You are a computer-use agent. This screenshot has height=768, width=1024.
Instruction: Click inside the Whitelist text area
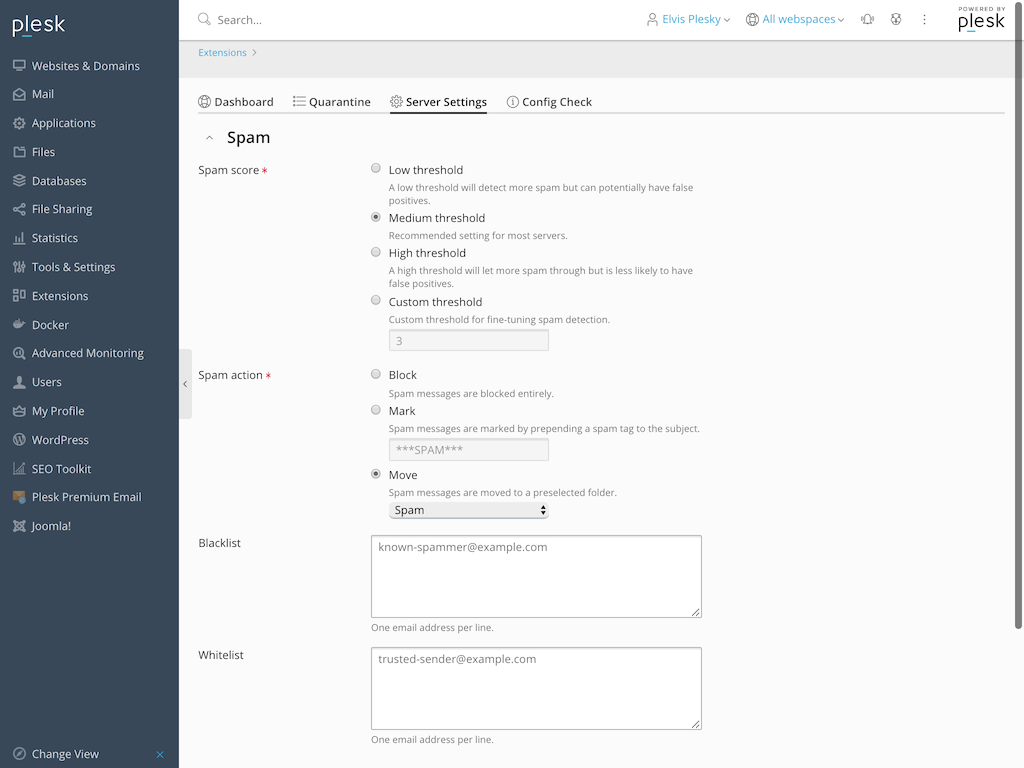(536, 688)
